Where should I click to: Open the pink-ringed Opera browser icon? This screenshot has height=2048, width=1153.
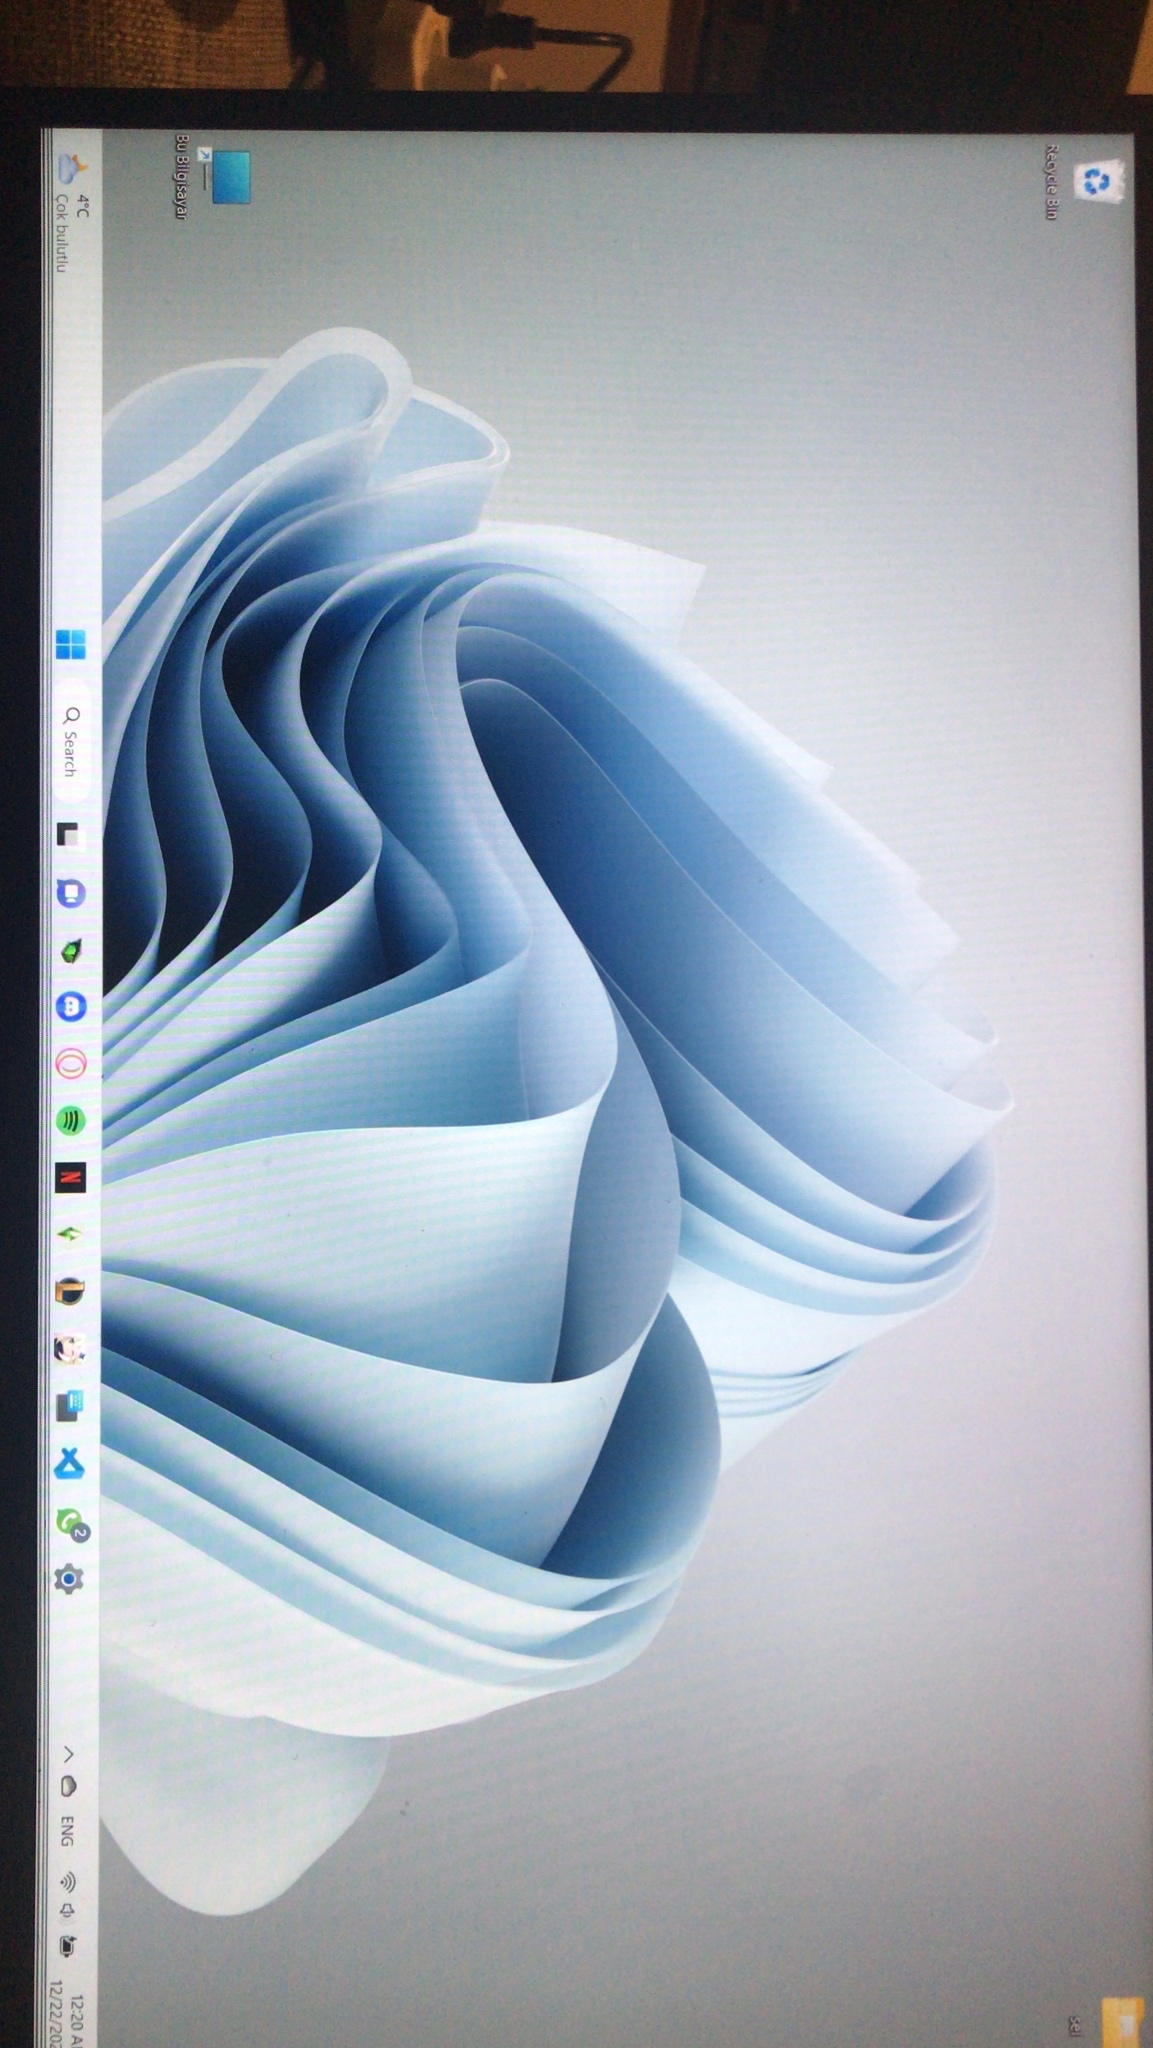69,1064
